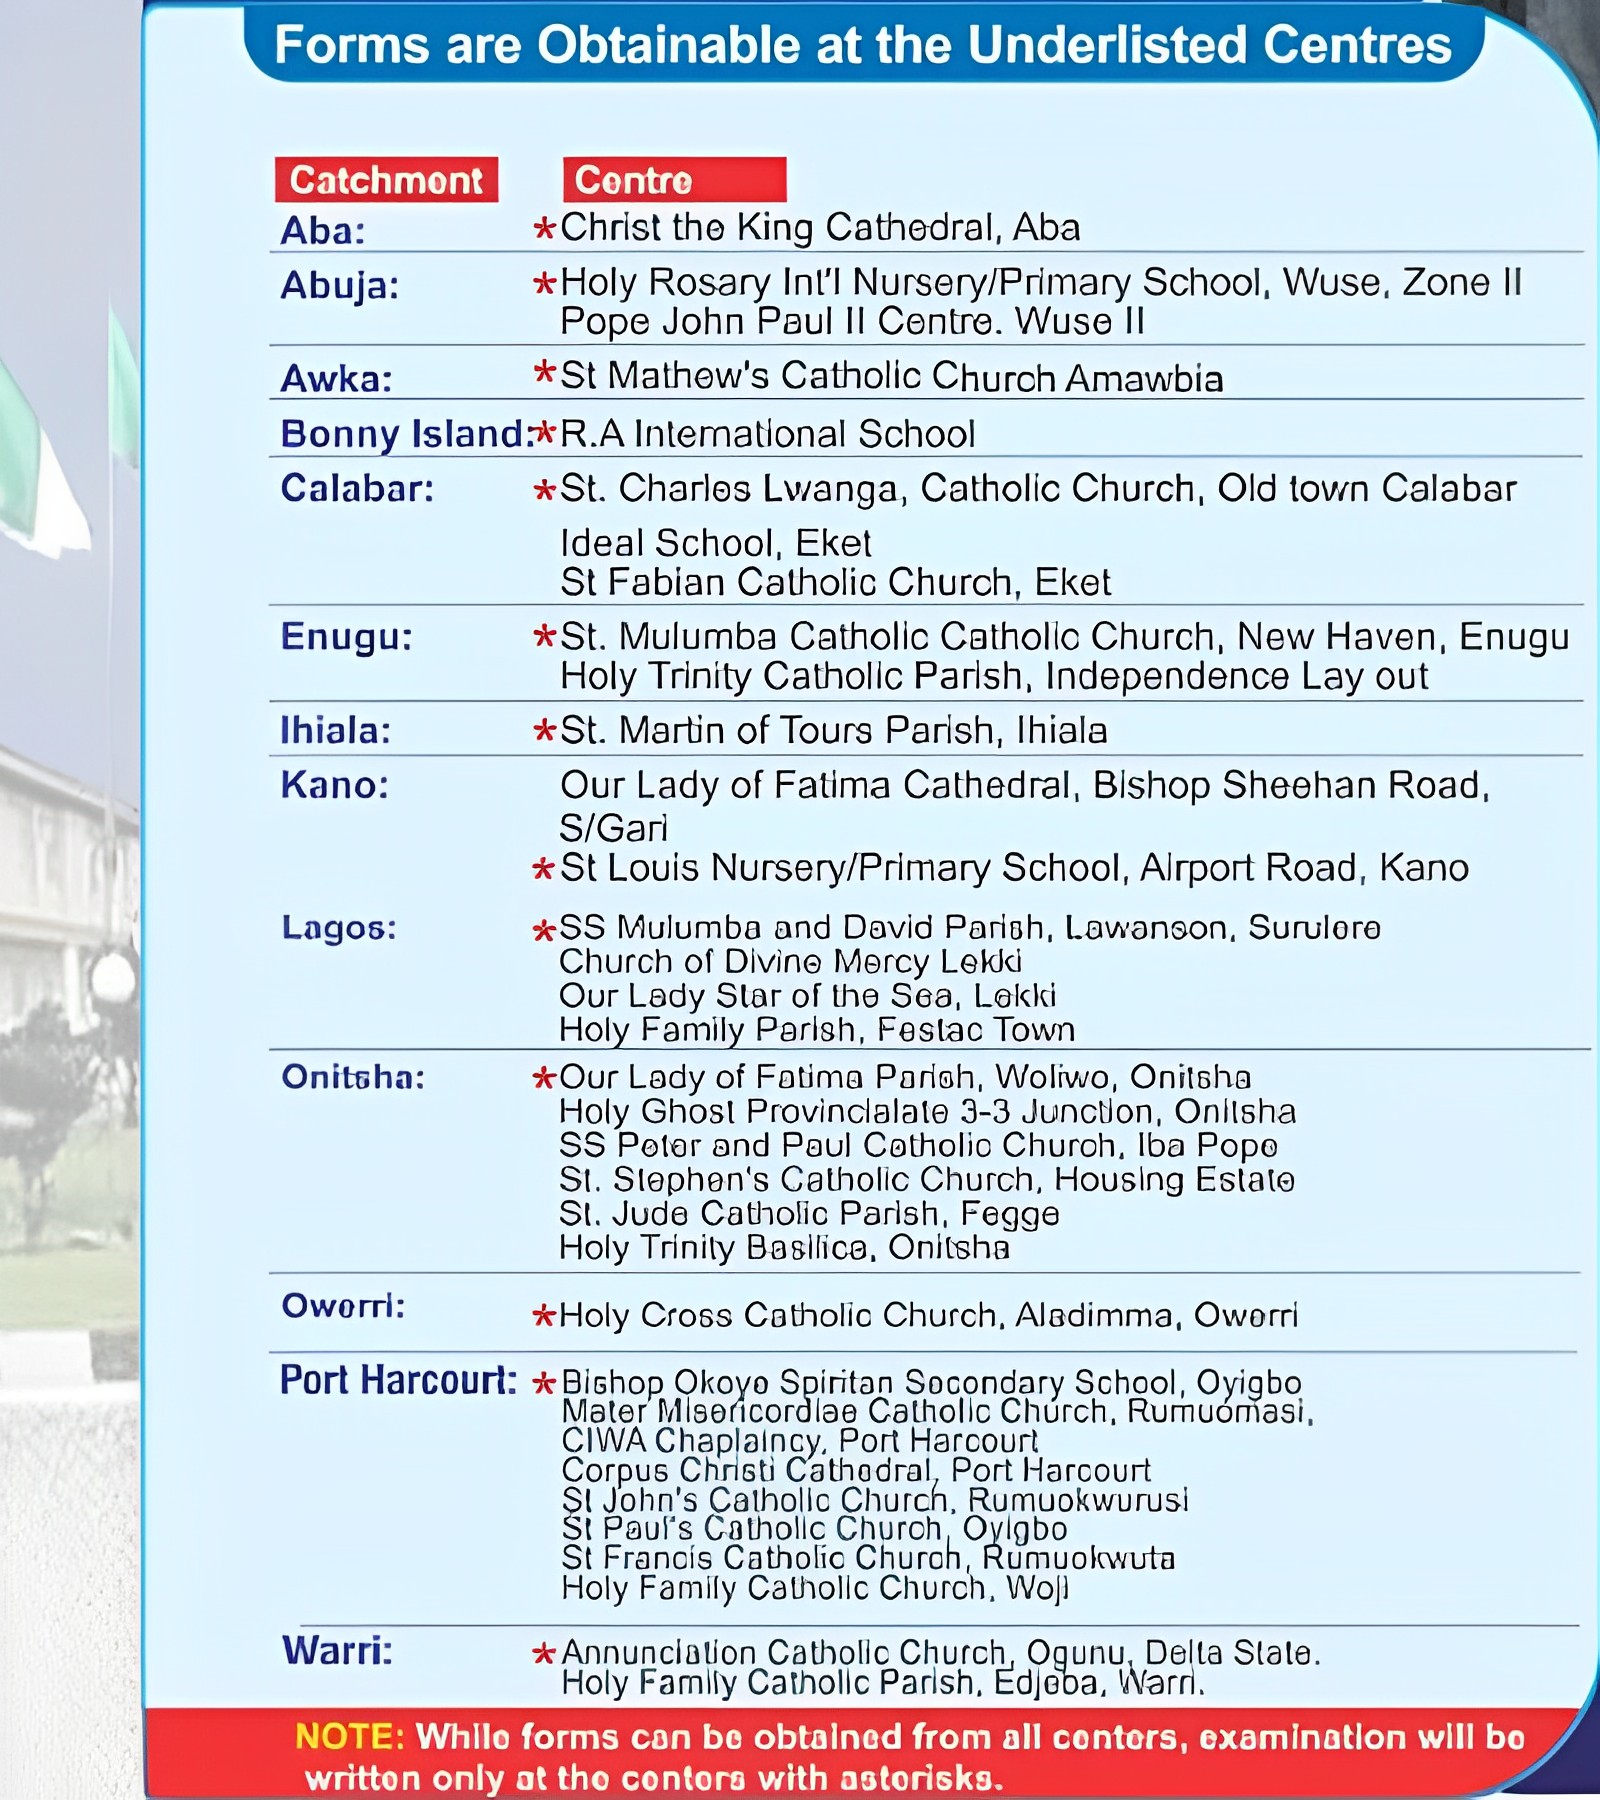
Task: Click 'Holy Family Parish, Festac Town'
Action: 816,1030
